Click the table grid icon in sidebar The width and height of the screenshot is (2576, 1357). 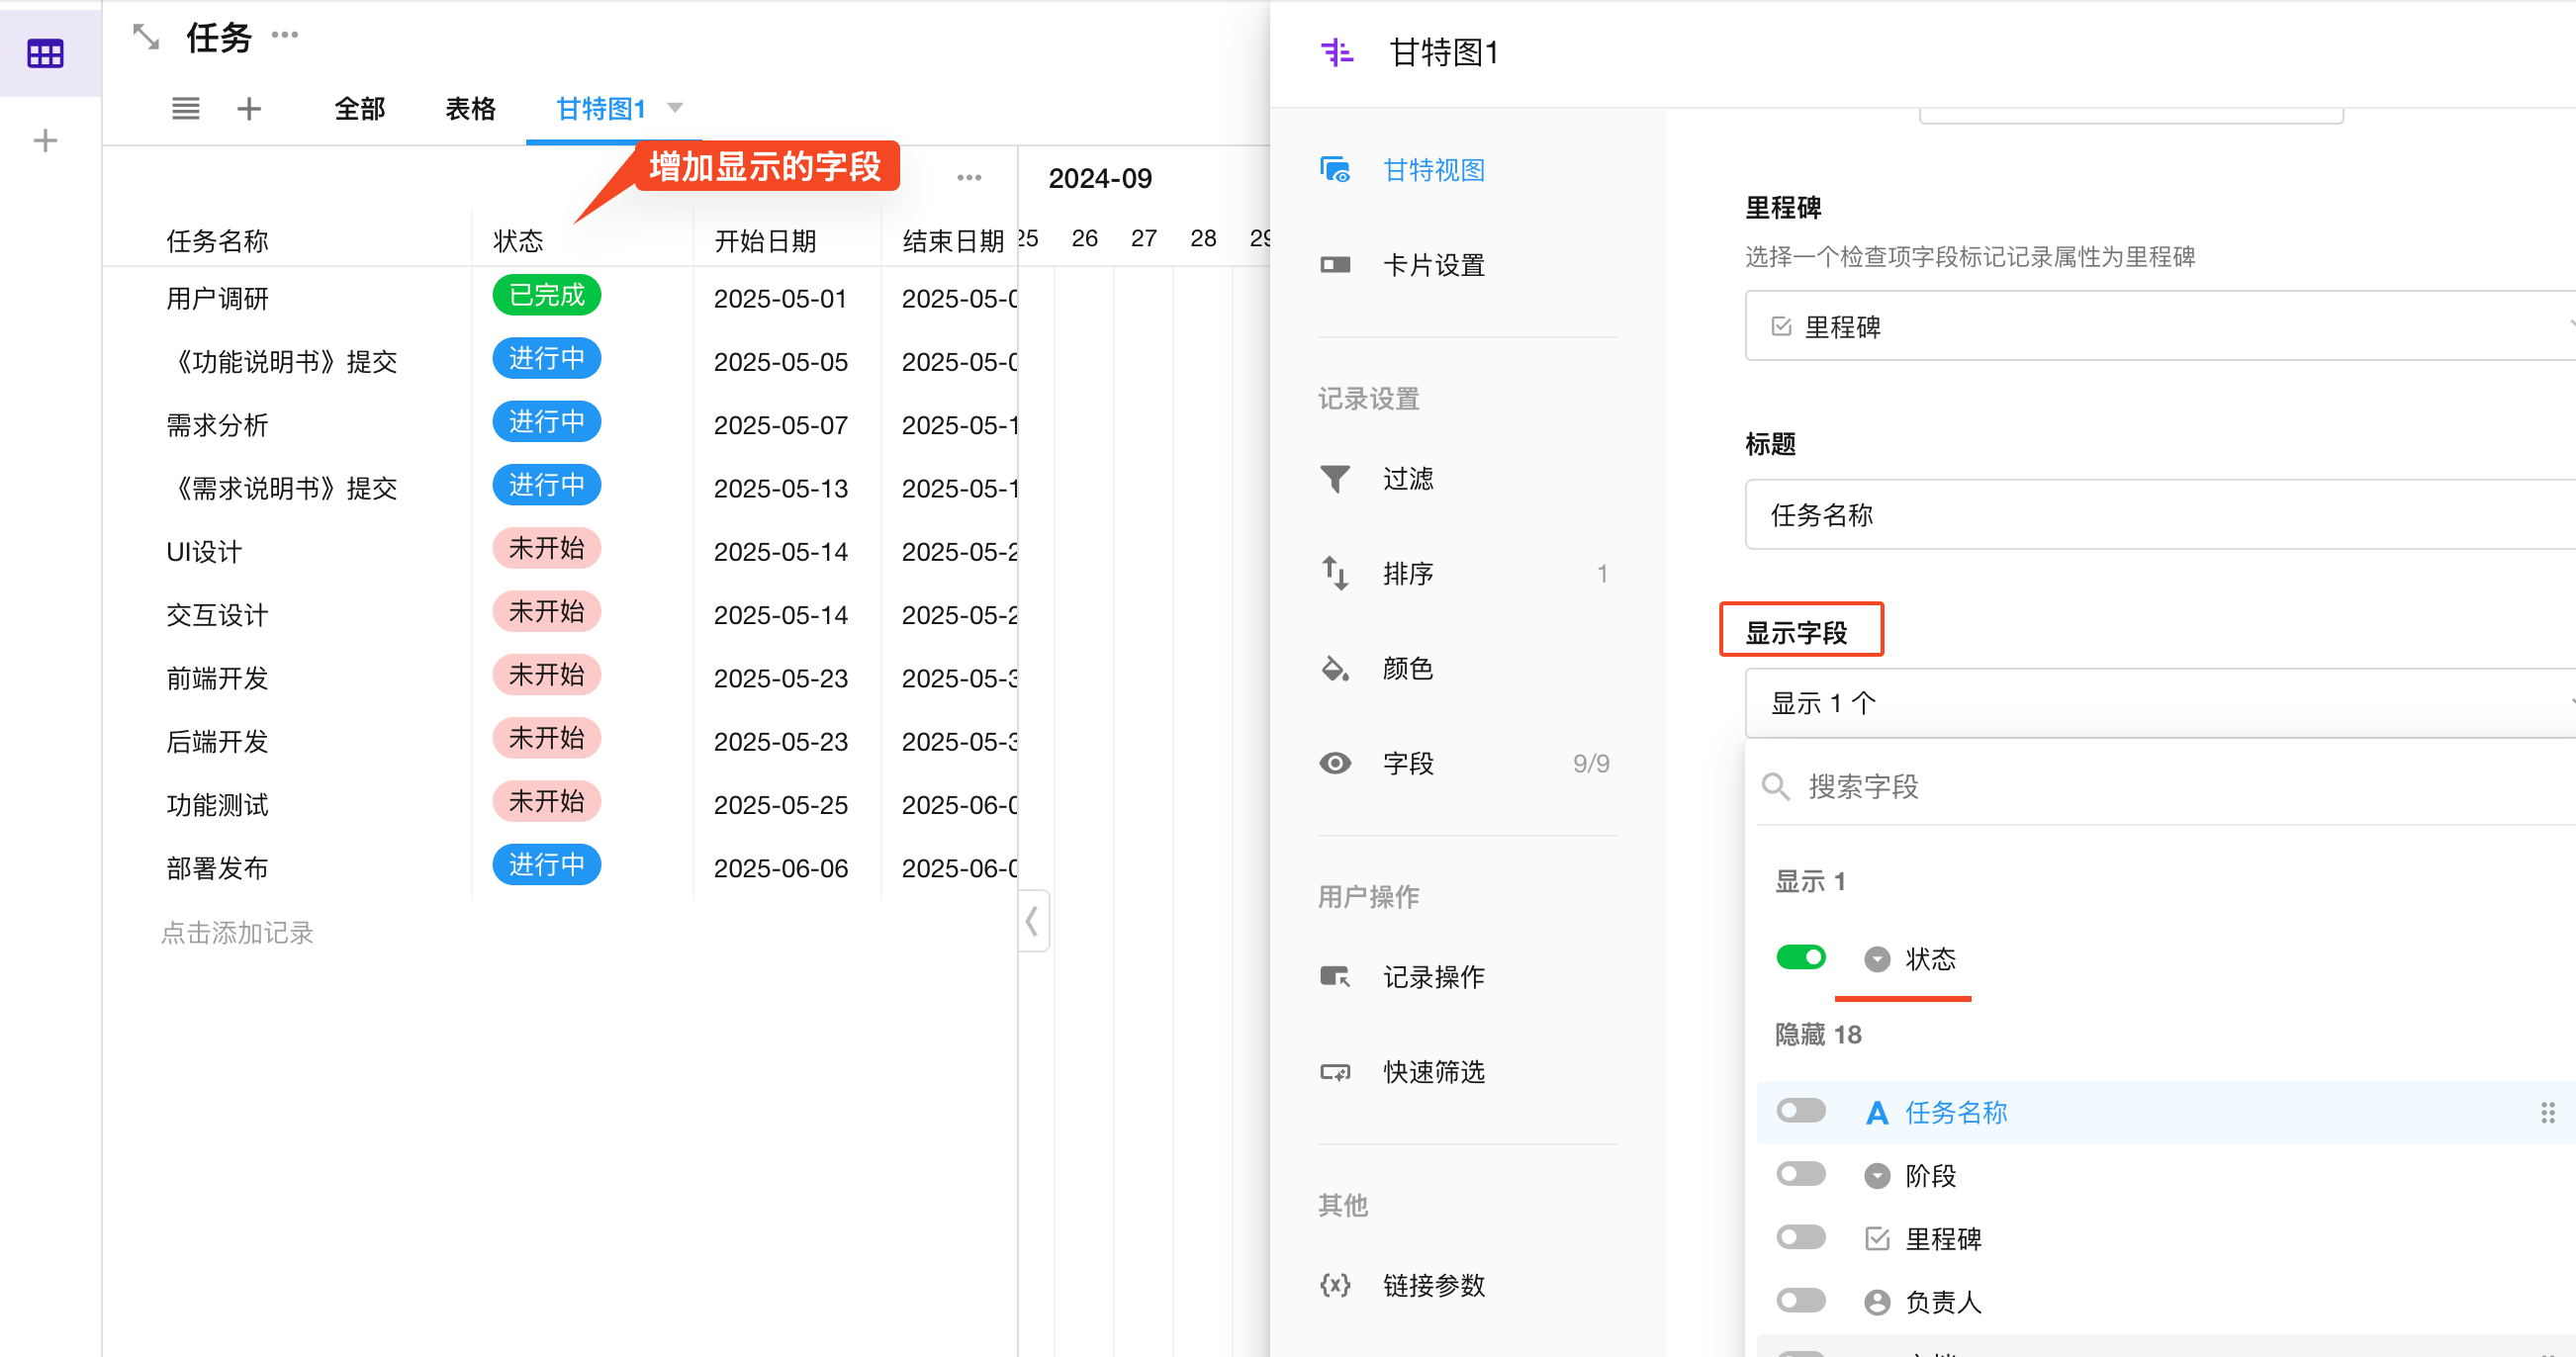click(45, 53)
